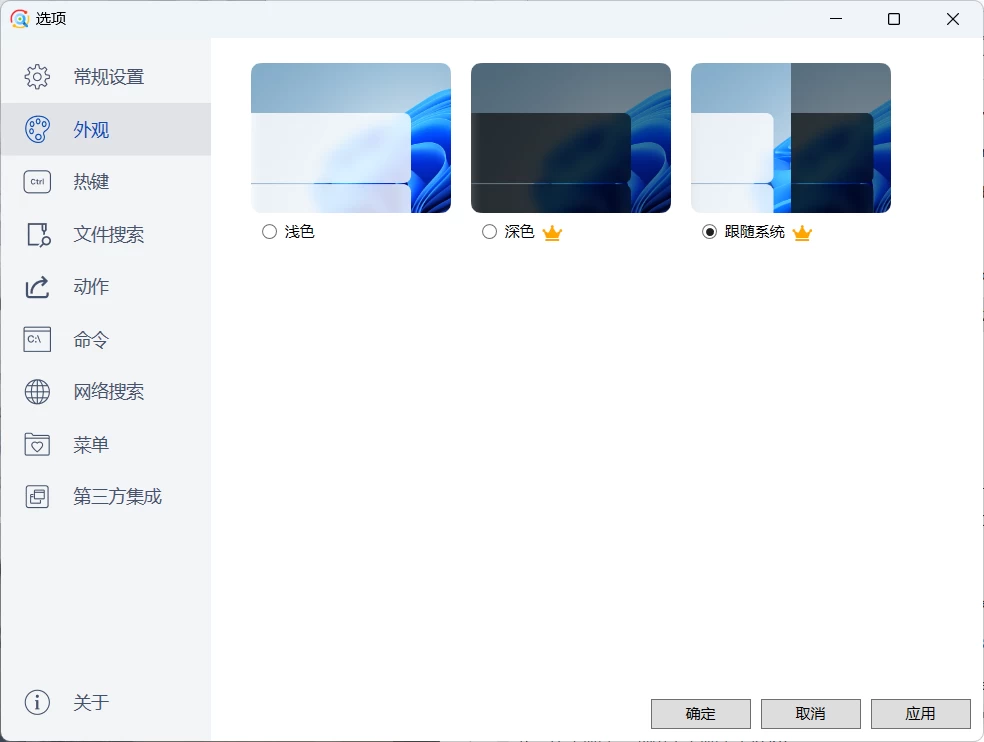This screenshot has width=984, height=742.
Task: Maximize the 选项 window
Action: pos(894,19)
